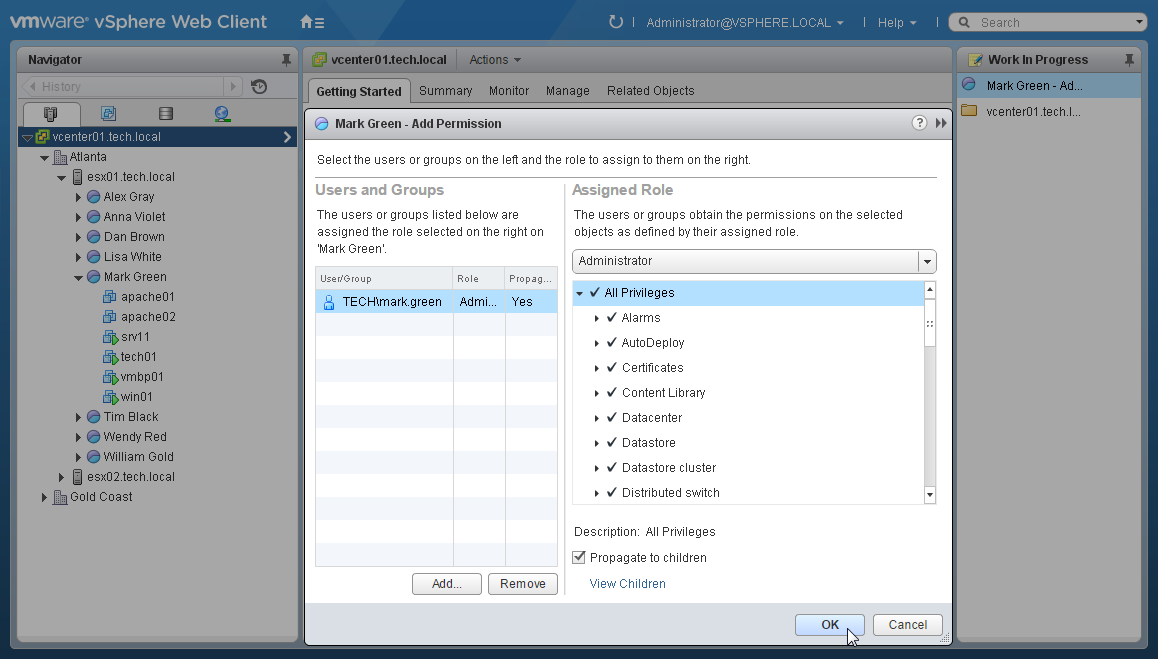The image size is (1158, 659).
Task: Expand the esx02.tech.local host node
Action: [61, 477]
